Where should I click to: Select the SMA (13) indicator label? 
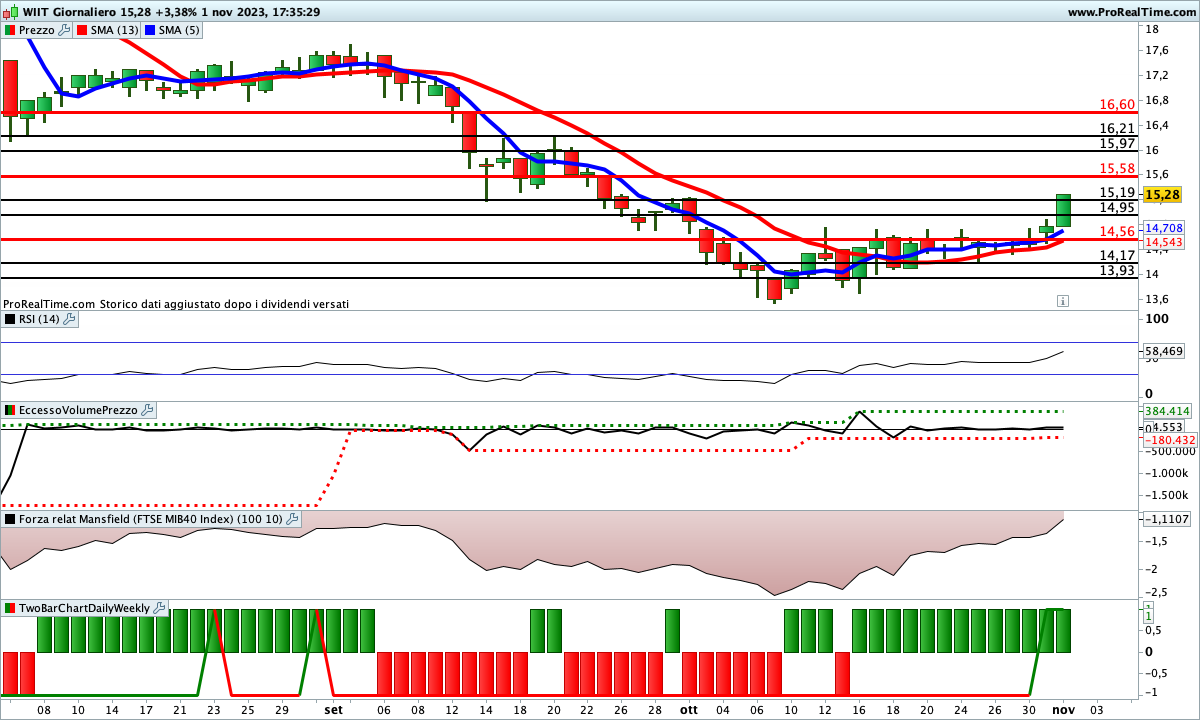[x=114, y=30]
